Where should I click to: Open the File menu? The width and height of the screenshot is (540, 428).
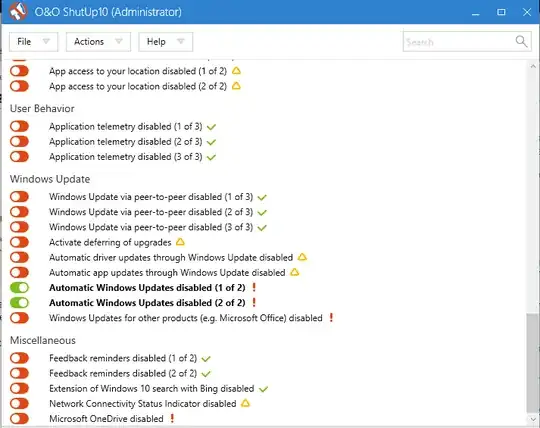coord(33,42)
